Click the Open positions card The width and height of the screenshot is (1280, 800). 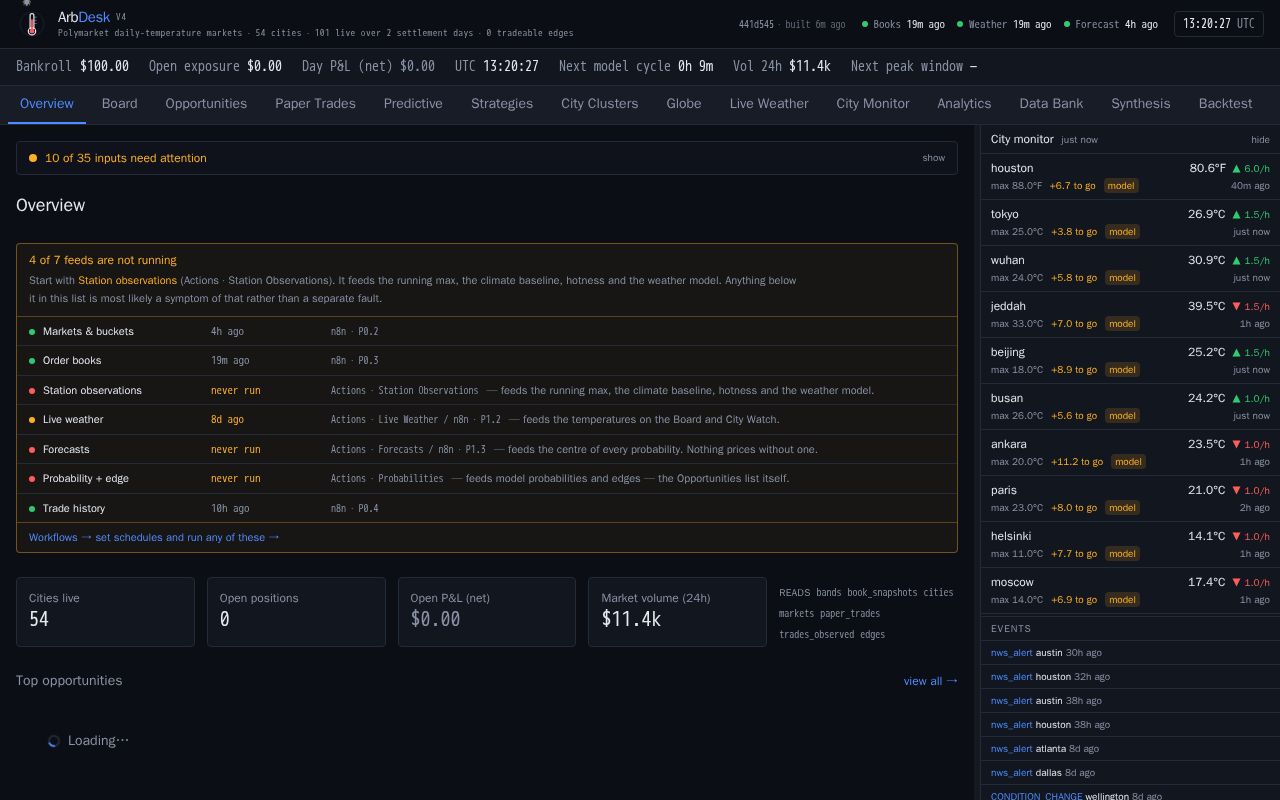click(x=296, y=612)
